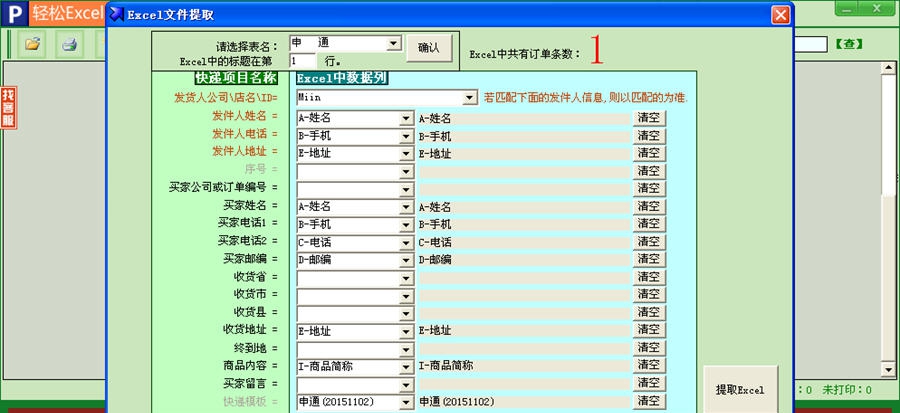This screenshot has width=900, height=413.
Task: Clear the 买家姓名 mapping with 清空
Action: (x=649, y=206)
